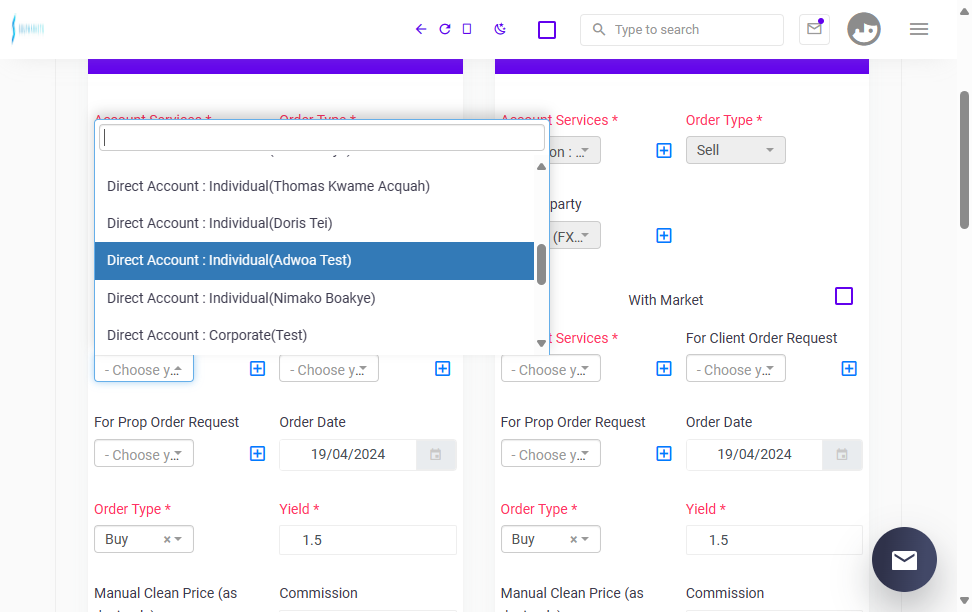Screen dimensions: 972x612
Task: Clear the left Buy order type selection
Action: (x=167, y=539)
